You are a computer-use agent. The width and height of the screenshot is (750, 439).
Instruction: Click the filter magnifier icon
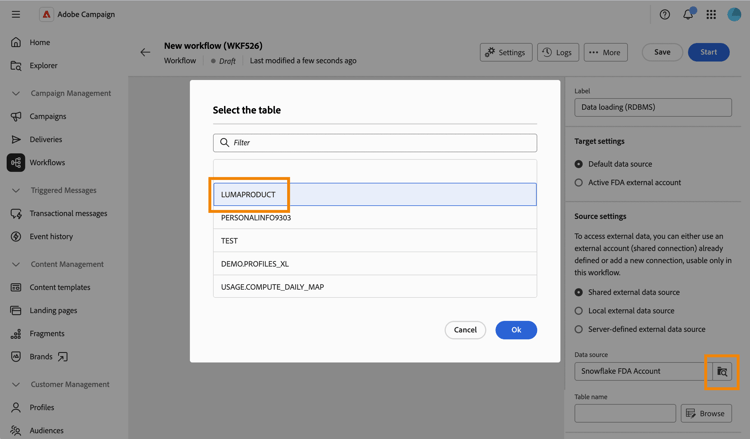224,143
